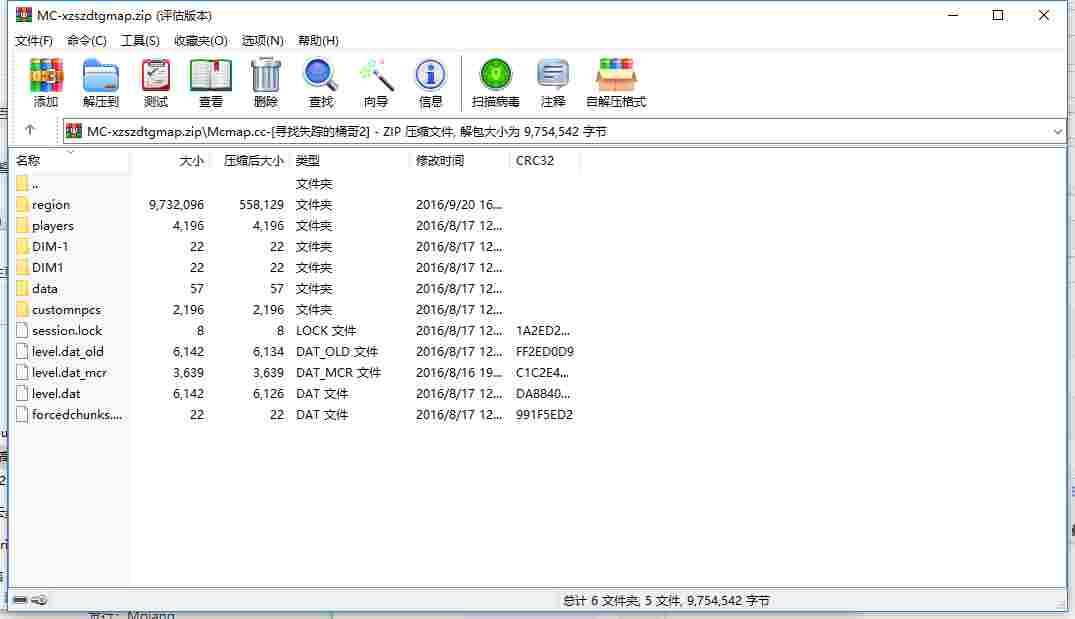Open the 帮助(H) menu
This screenshot has width=1075, height=619.
(x=318, y=40)
